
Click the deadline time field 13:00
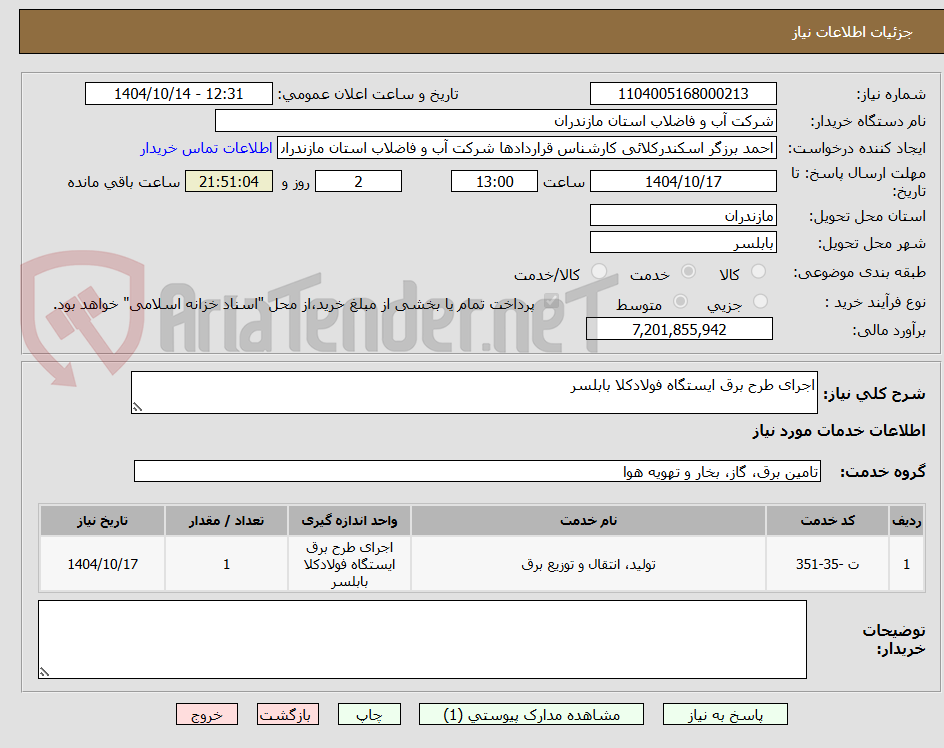(494, 181)
